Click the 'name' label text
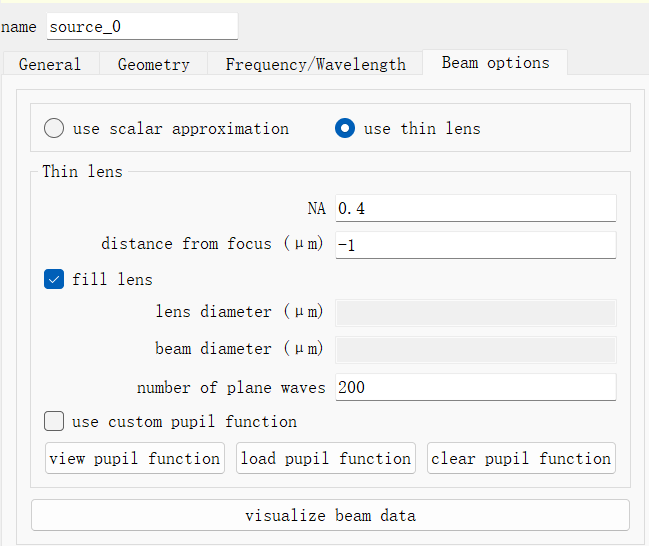The image size is (649, 546). point(19,27)
